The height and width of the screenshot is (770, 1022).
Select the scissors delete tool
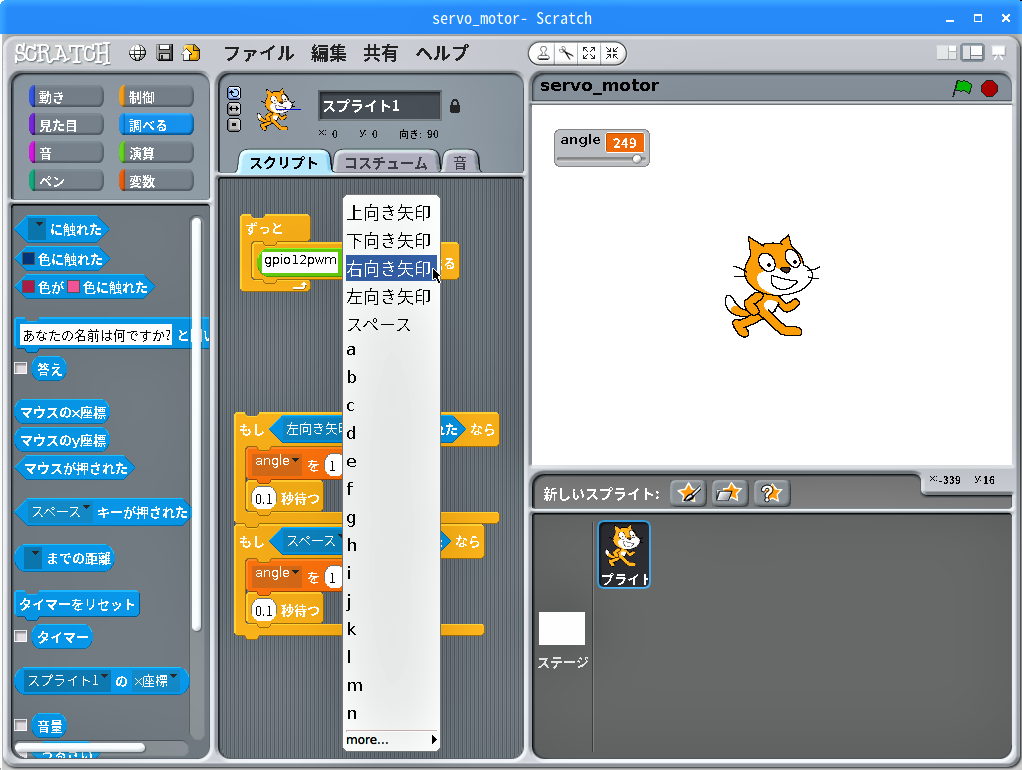click(566, 53)
